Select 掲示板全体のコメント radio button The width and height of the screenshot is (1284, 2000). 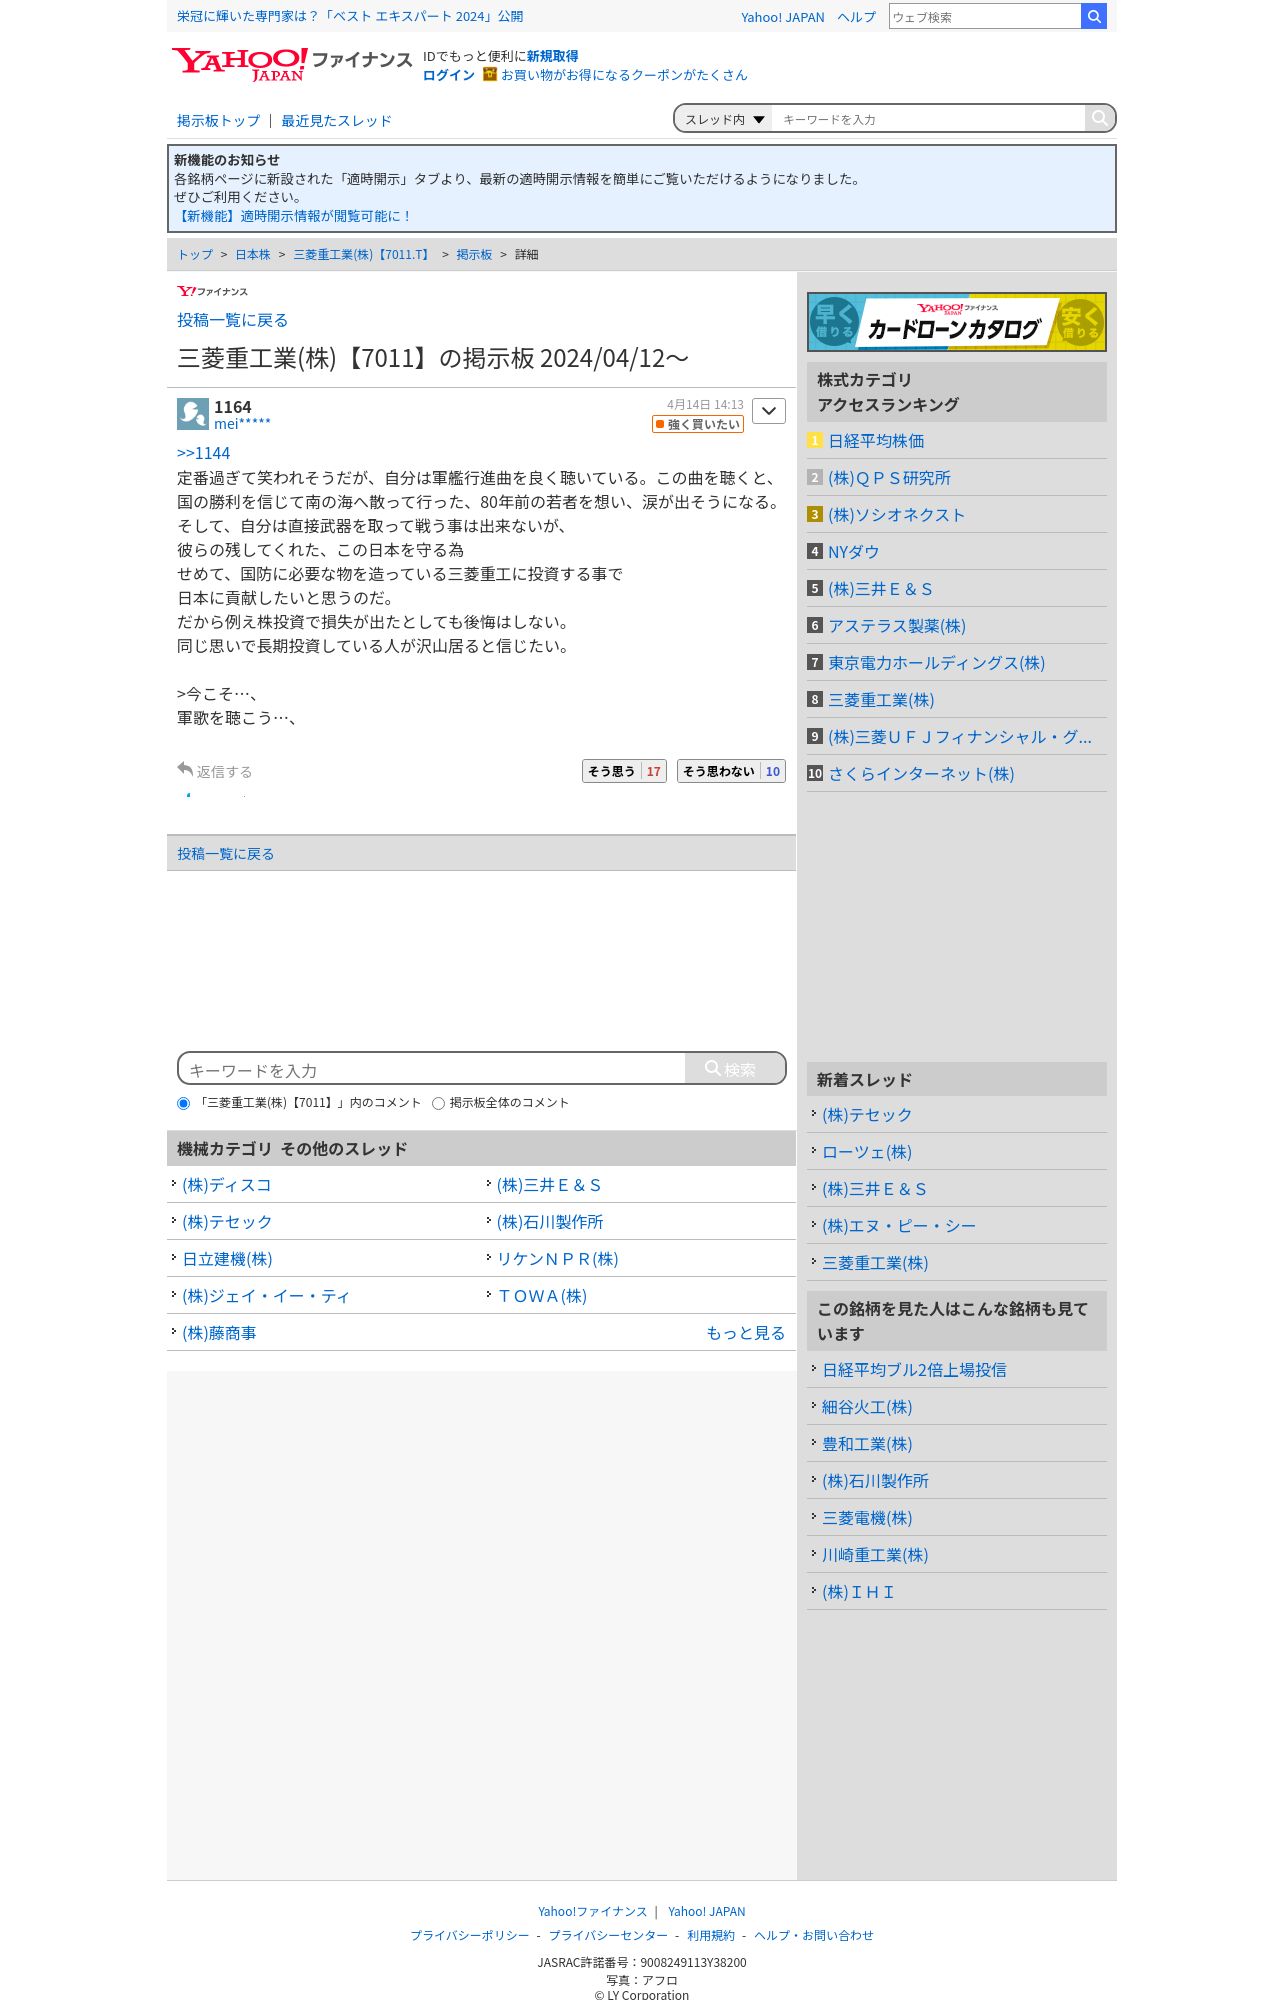coord(438,1103)
